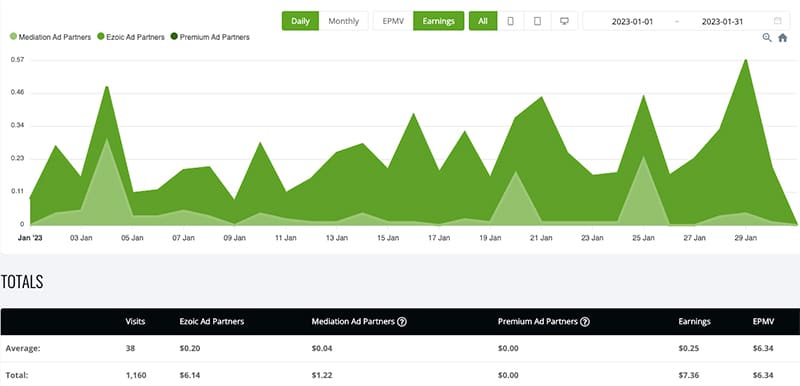This screenshot has width=800, height=386.
Task: Click help icon beside Mediation Ad Partners column
Action: (402, 322)
